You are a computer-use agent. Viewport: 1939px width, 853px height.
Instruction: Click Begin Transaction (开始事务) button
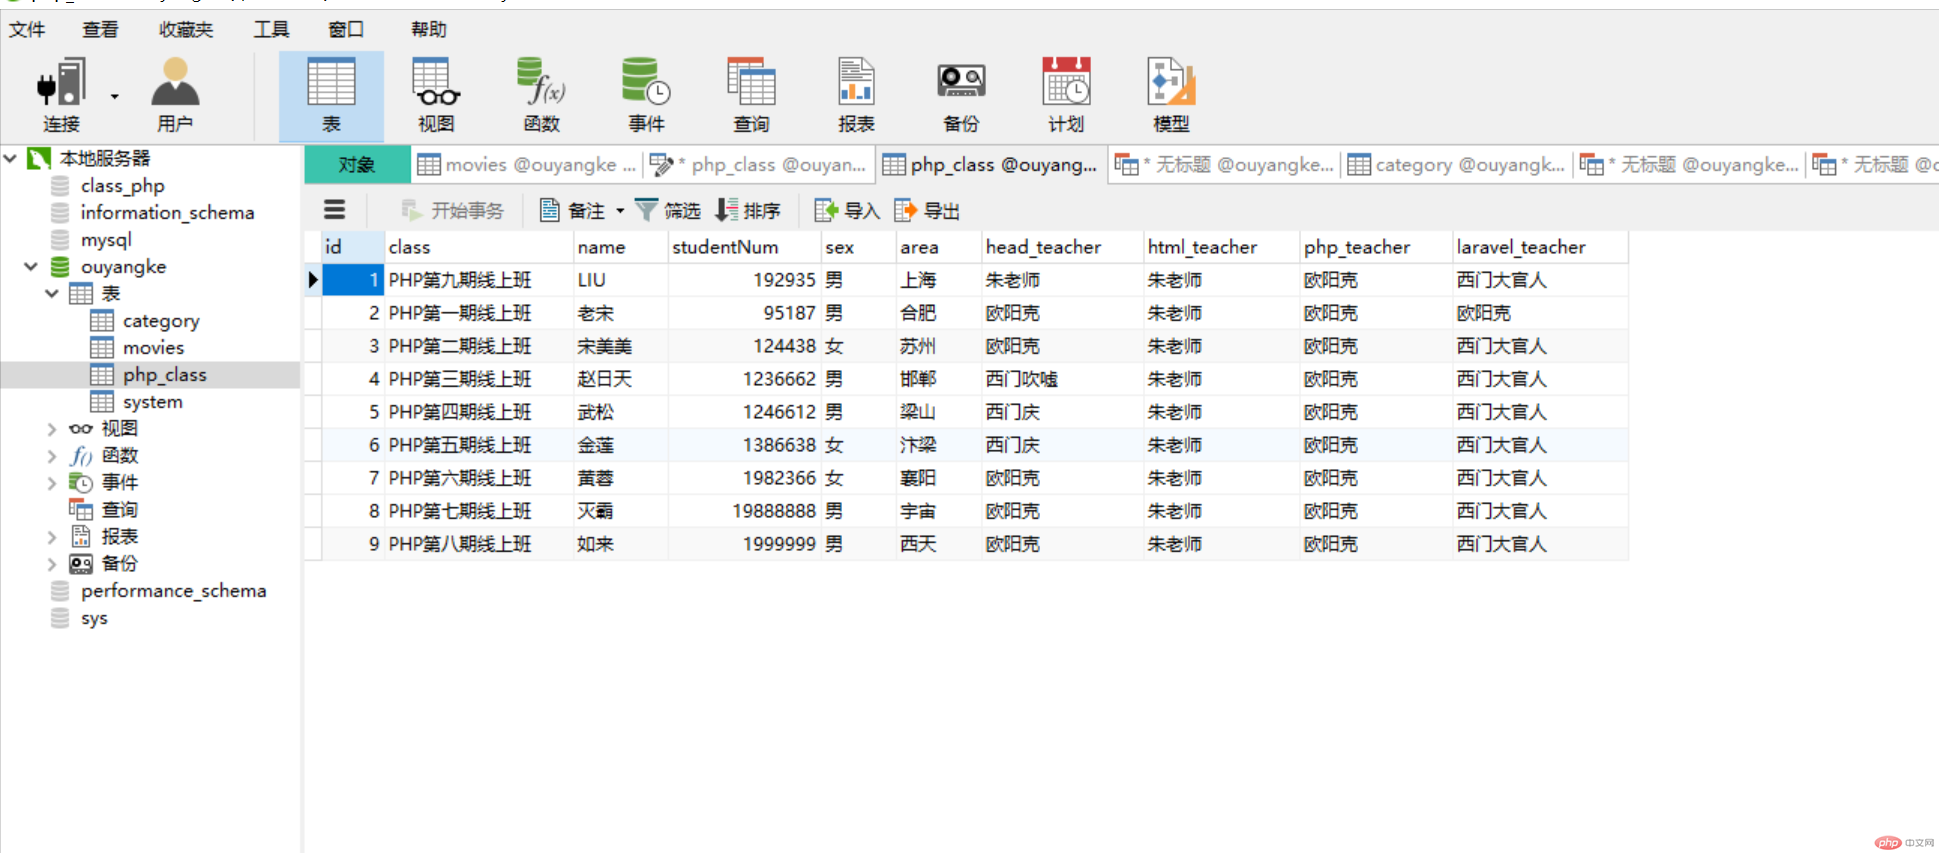[x=453, y=210]
